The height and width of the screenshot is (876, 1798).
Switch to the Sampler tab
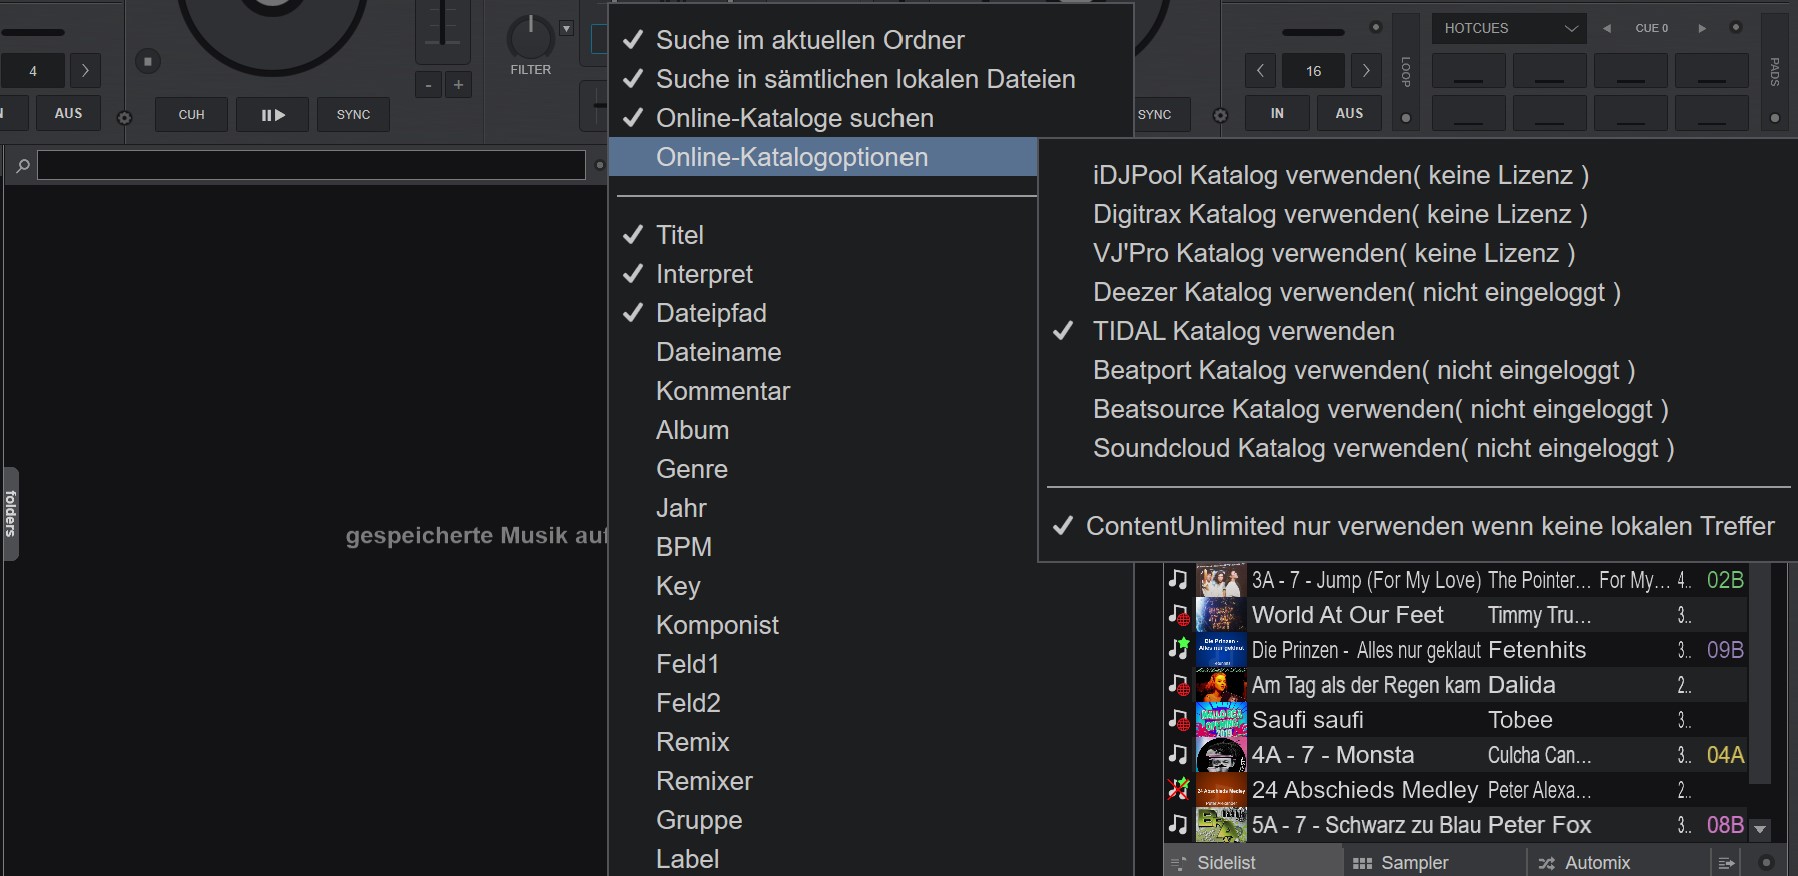[1435, 863]
